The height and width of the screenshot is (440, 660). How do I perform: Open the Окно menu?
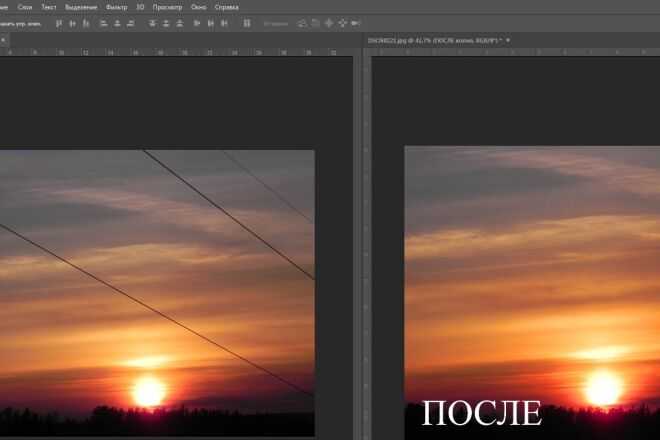point(198,7)
